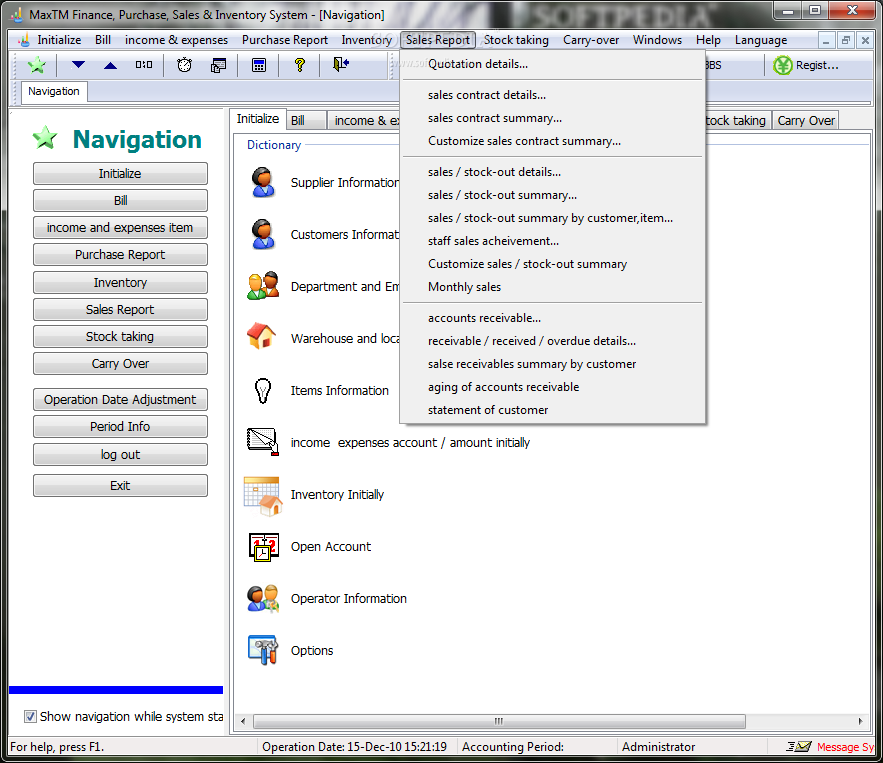Click the Operation Date Adjustment button

pyautogui.click(x=120, y=399)
